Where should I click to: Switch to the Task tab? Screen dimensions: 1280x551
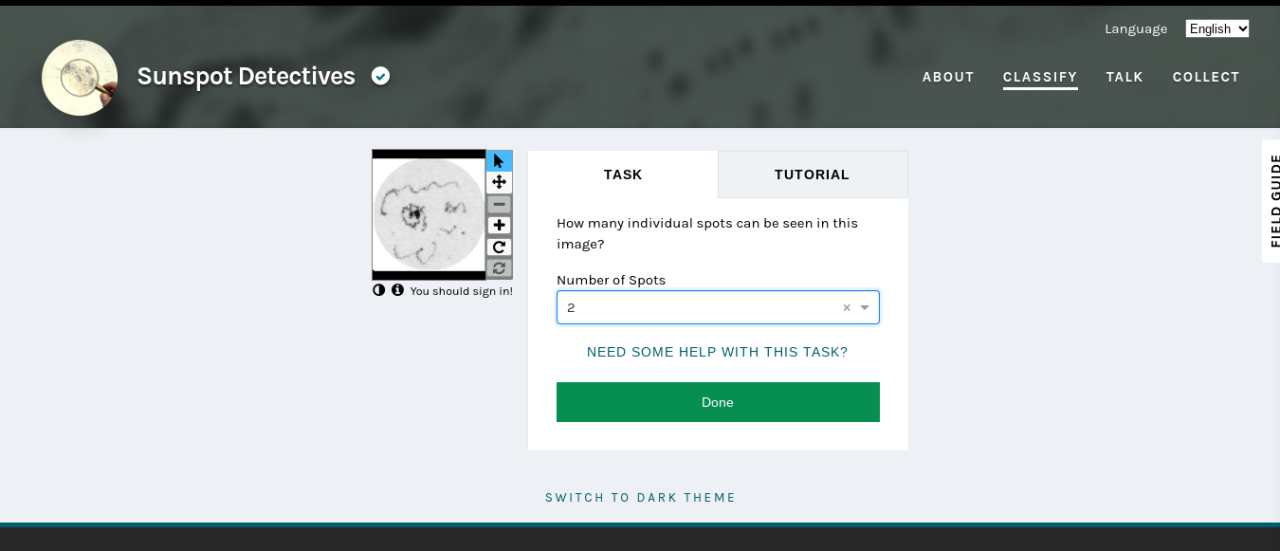[623, 174]
